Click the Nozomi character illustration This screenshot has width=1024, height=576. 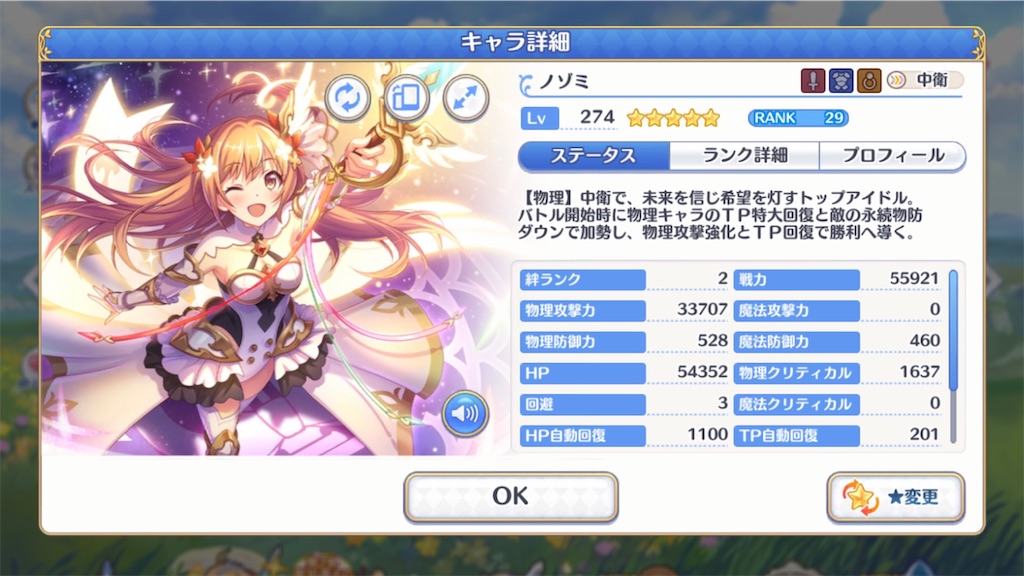(x=274, y=259)
